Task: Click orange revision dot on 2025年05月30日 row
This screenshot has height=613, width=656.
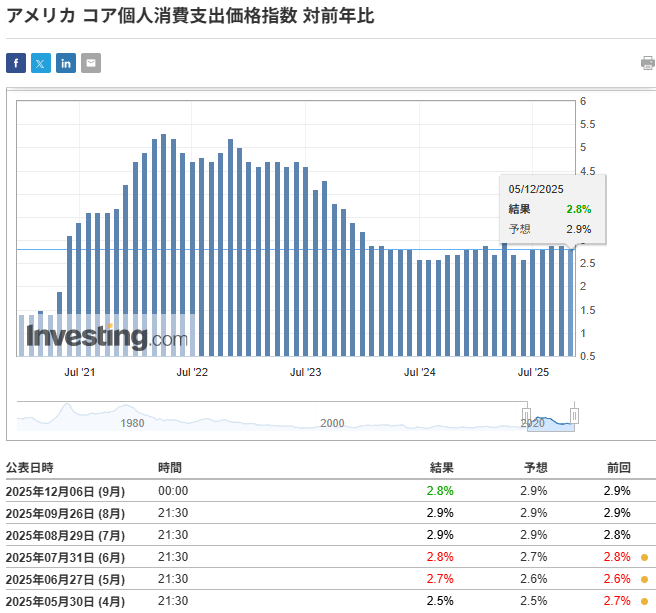Action: [645, 601]
